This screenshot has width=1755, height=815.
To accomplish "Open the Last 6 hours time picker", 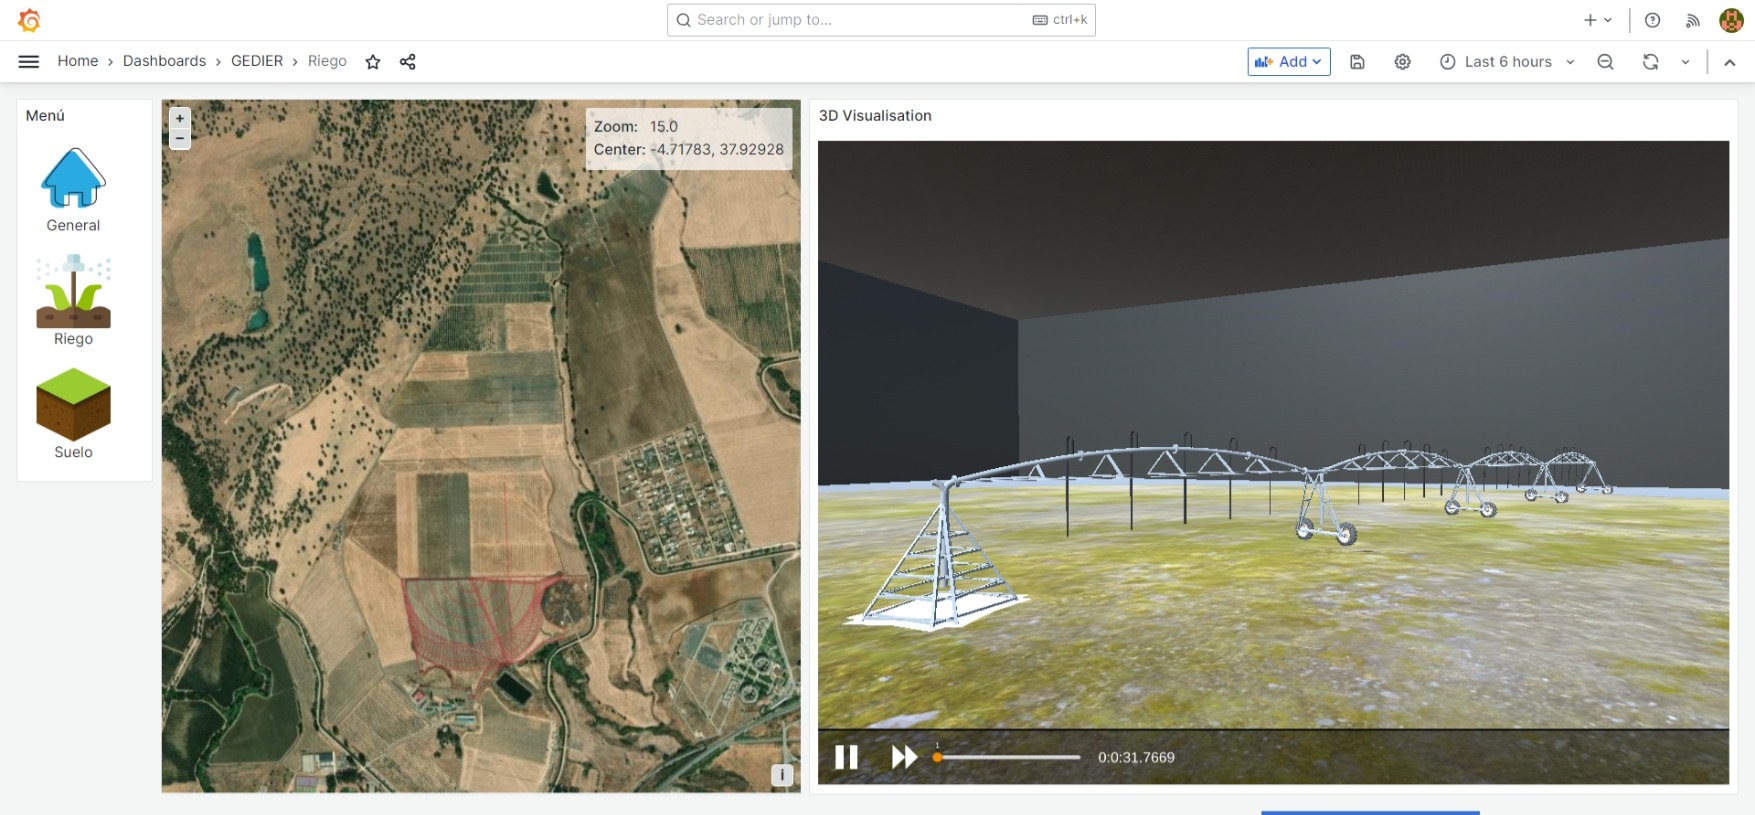I will point(1507,62).
